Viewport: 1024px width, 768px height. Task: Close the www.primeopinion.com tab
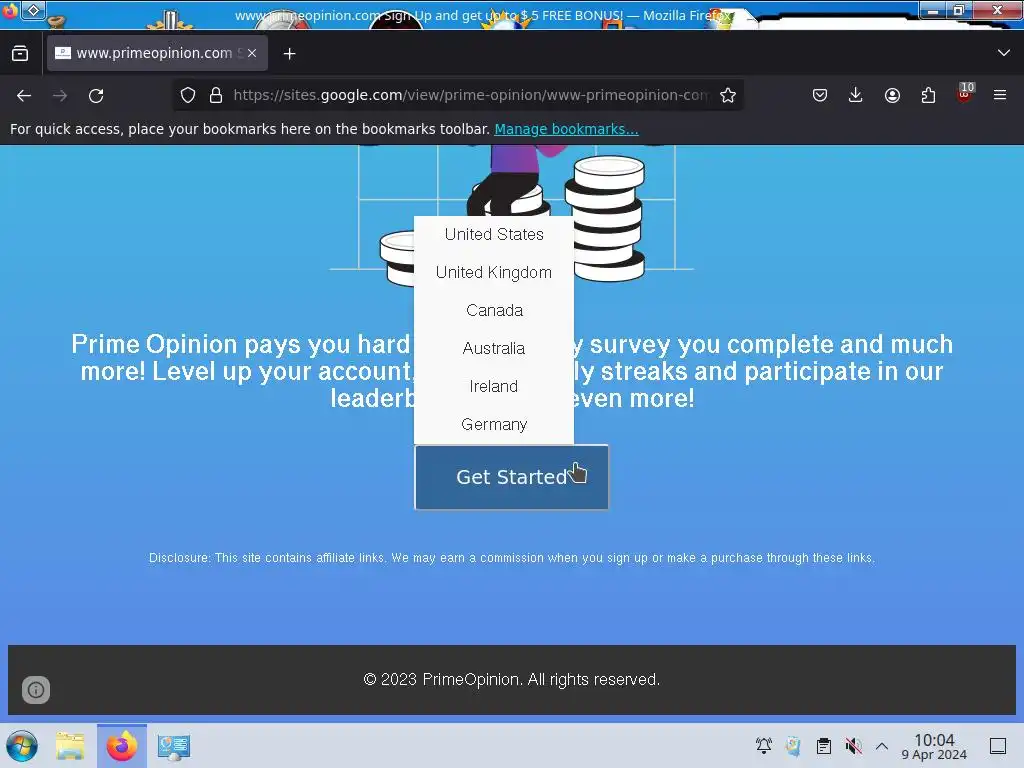[x=252, y=54]
